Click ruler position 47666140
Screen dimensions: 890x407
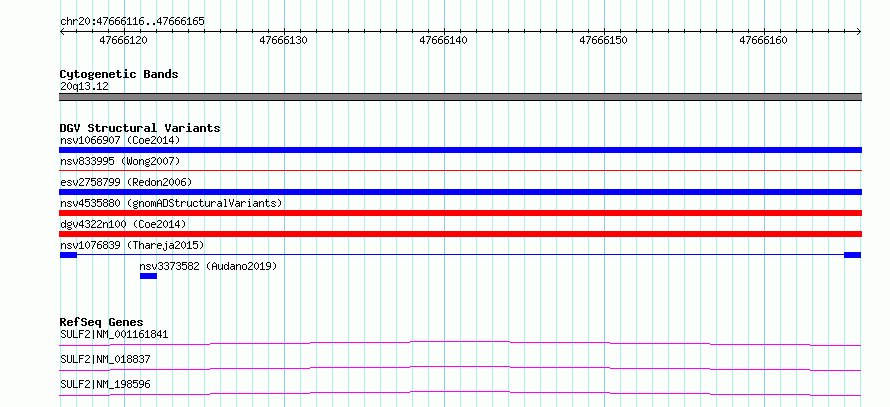click(x=443, y=40)
